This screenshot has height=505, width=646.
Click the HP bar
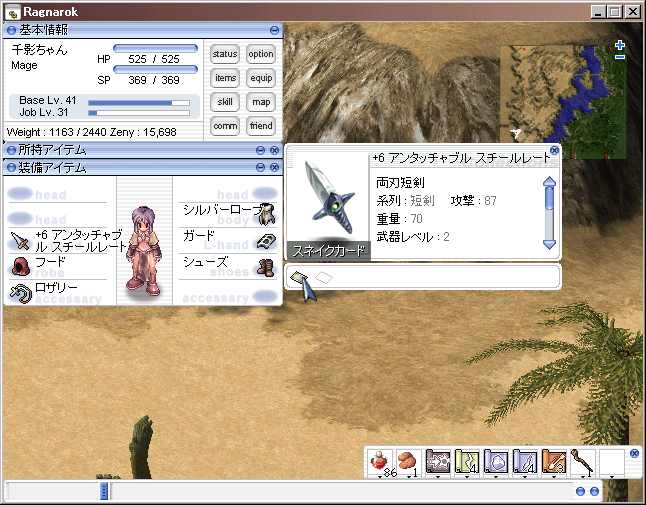coord(155,49)
